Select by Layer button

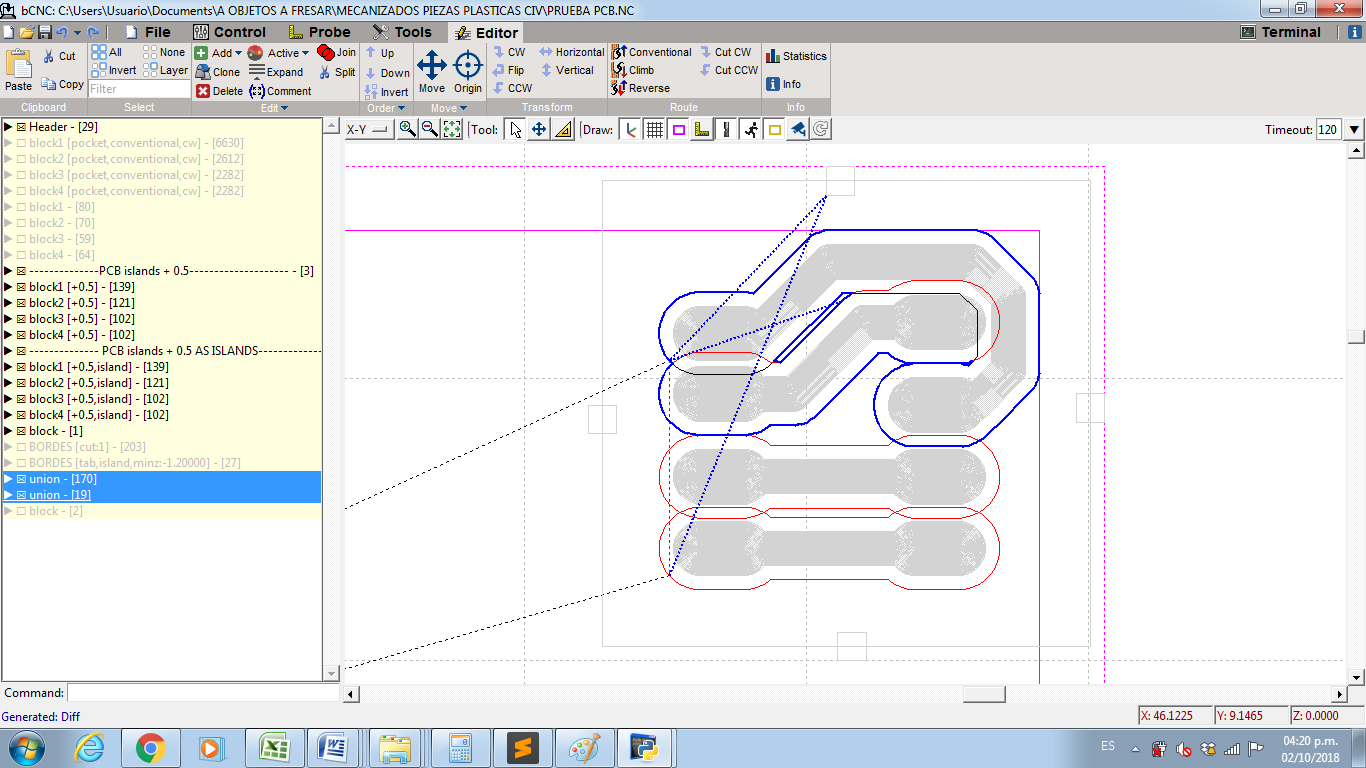click(x=165, y=70)
